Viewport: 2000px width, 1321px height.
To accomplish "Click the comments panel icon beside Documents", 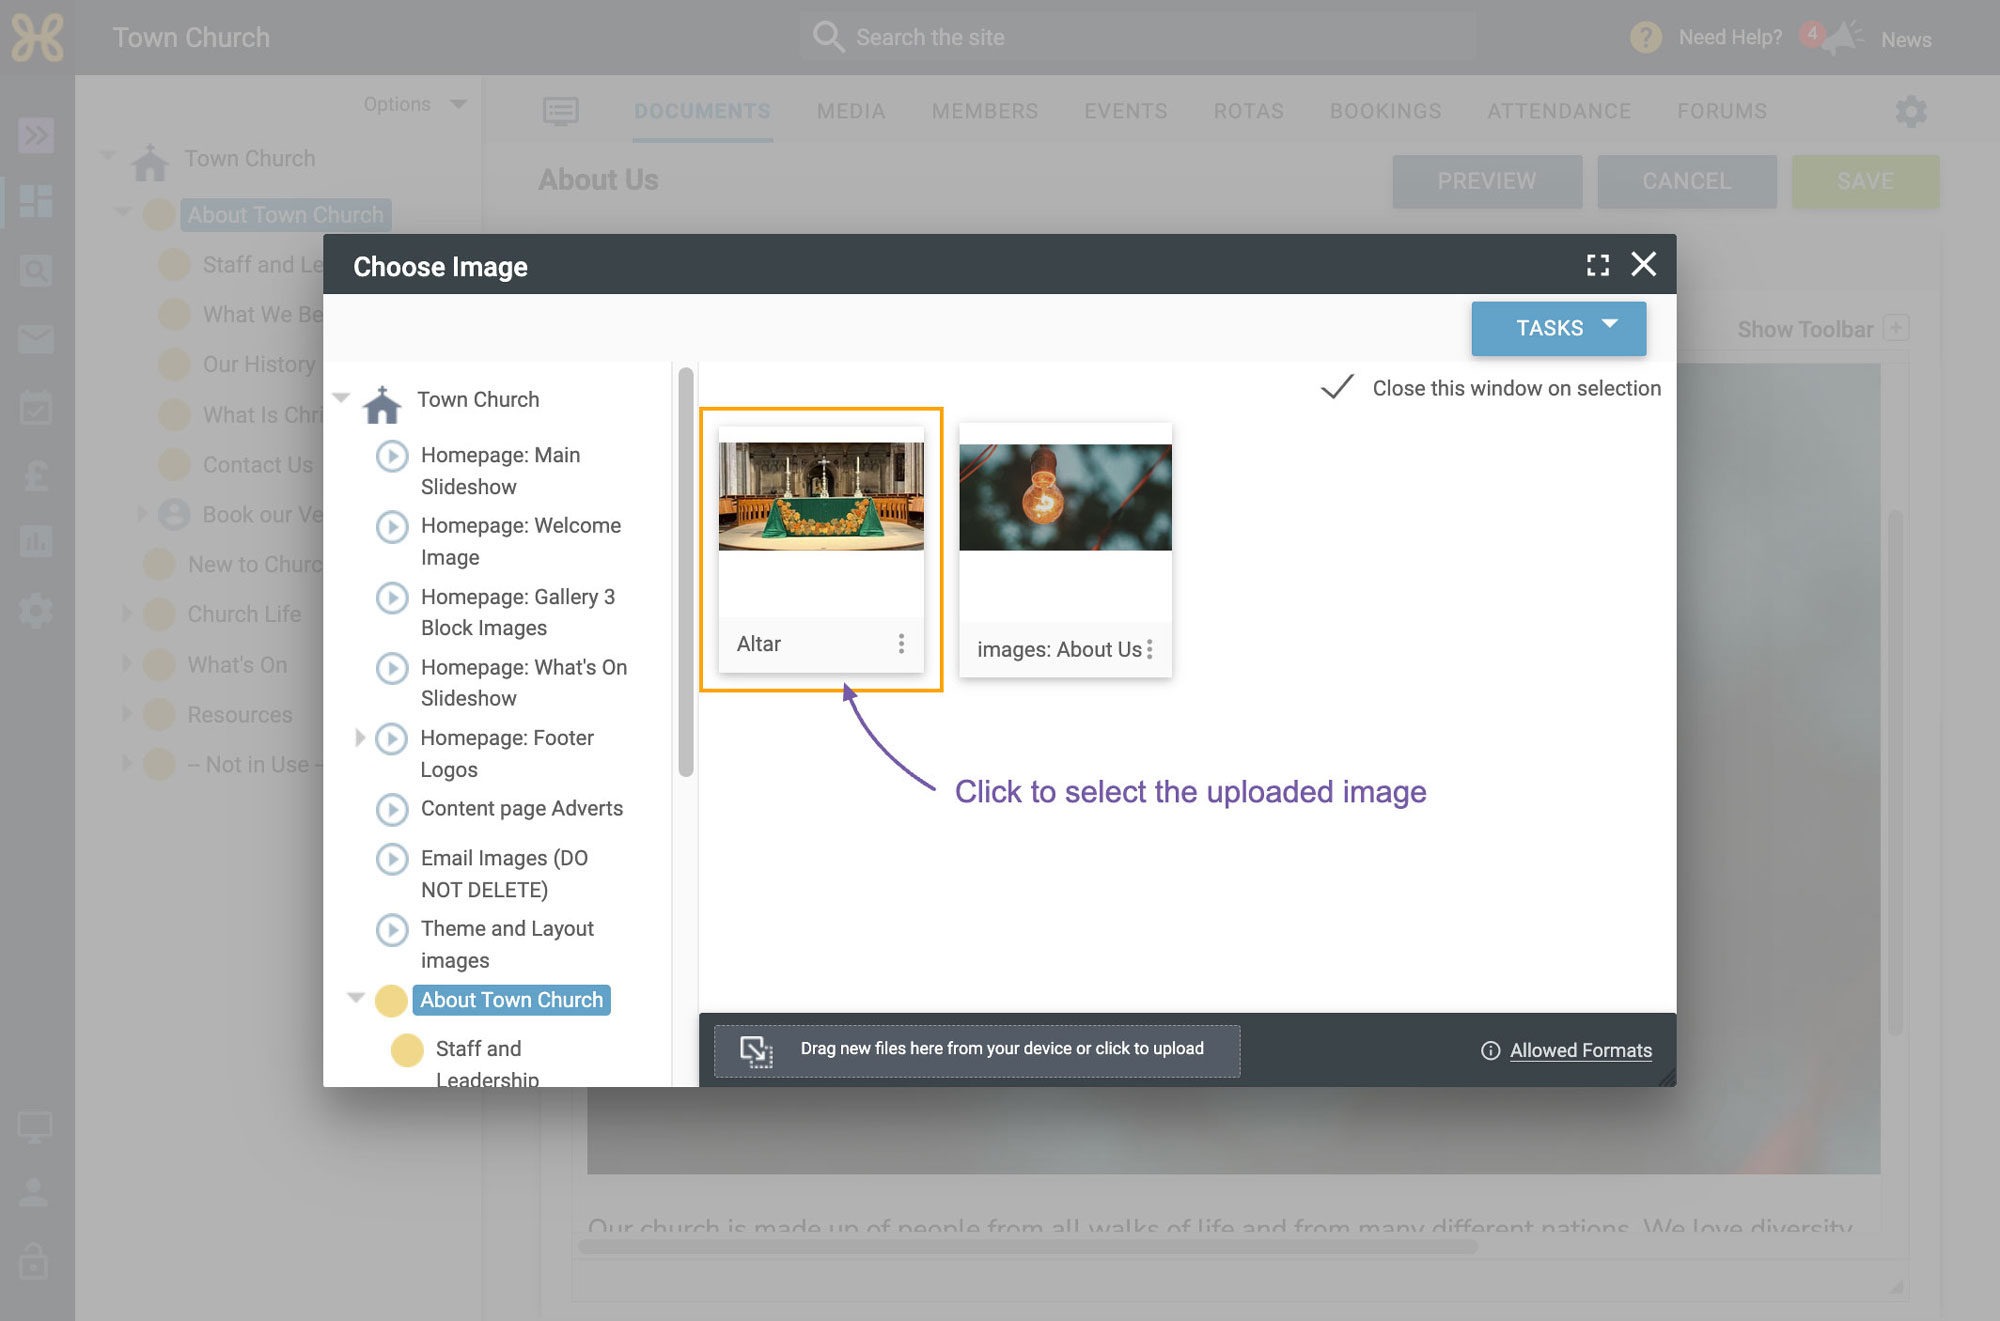I will (560, 111).
